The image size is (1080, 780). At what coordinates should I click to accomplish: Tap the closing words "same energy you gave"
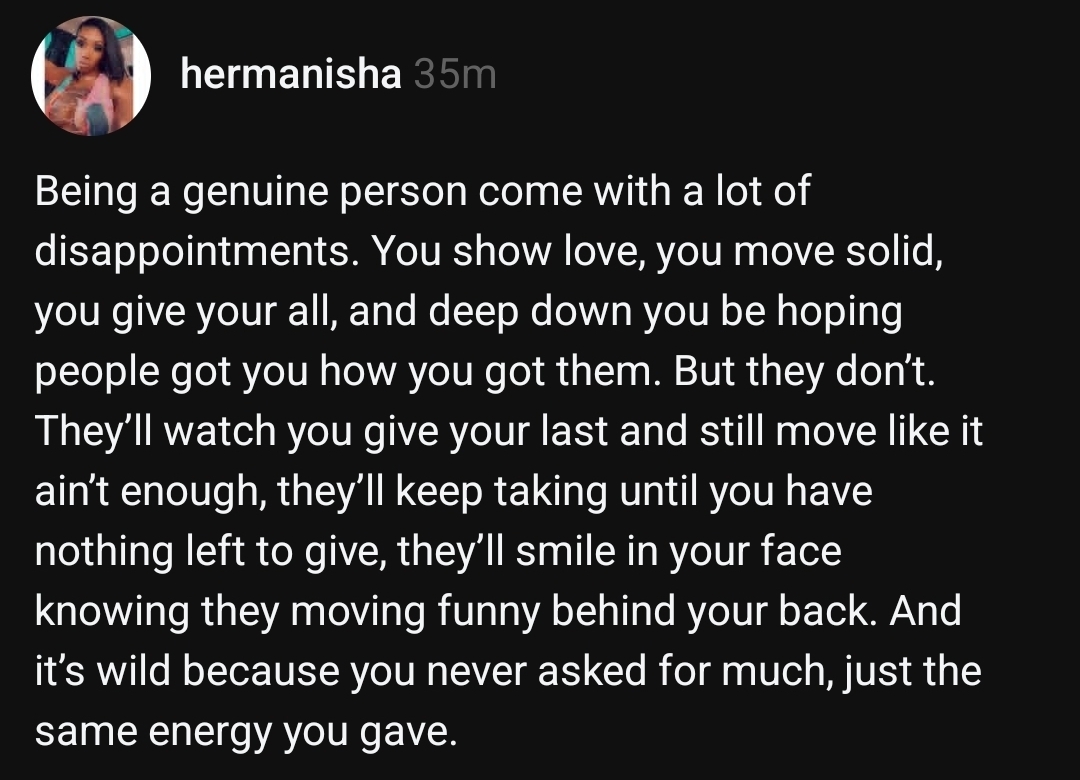(x=245, y=732)
